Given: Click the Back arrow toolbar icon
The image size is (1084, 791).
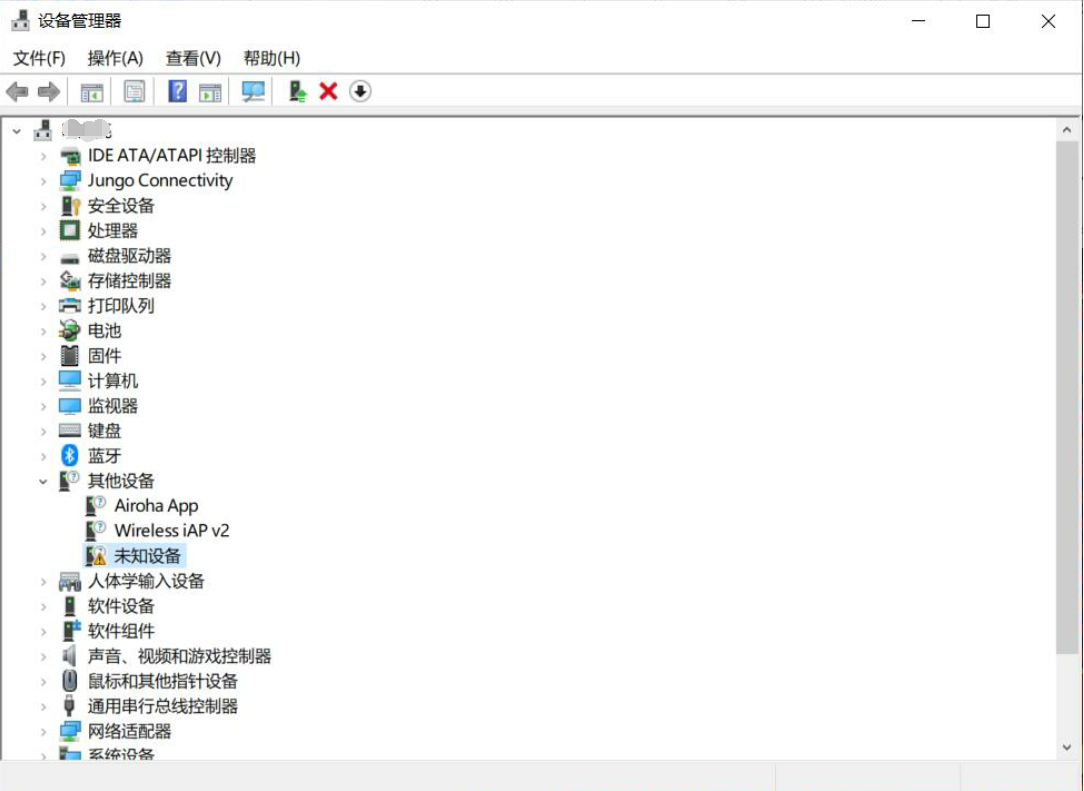Looking at the screenshot, I should pos(17,91).
